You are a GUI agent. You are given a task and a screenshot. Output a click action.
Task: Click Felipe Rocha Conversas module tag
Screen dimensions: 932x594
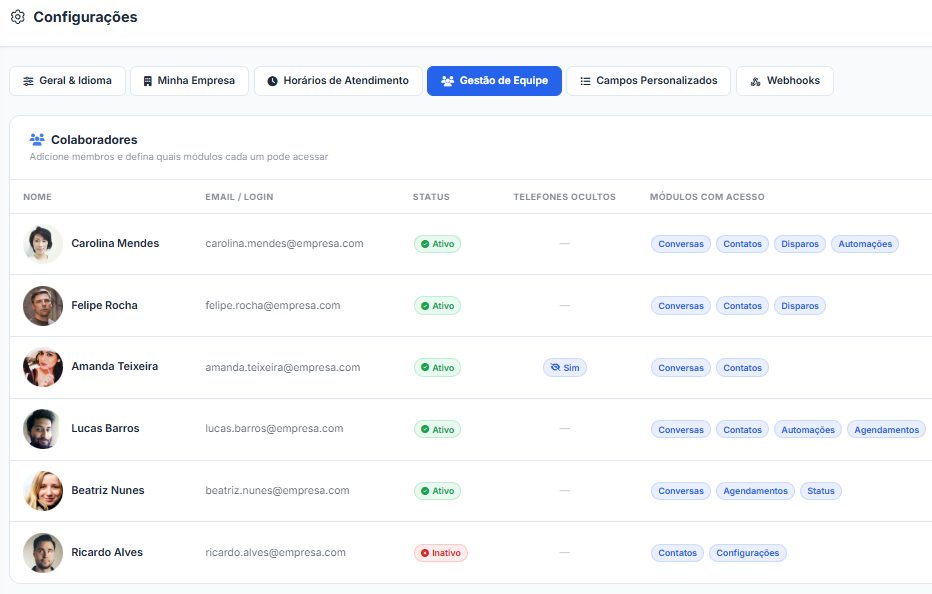click(681, 306)
